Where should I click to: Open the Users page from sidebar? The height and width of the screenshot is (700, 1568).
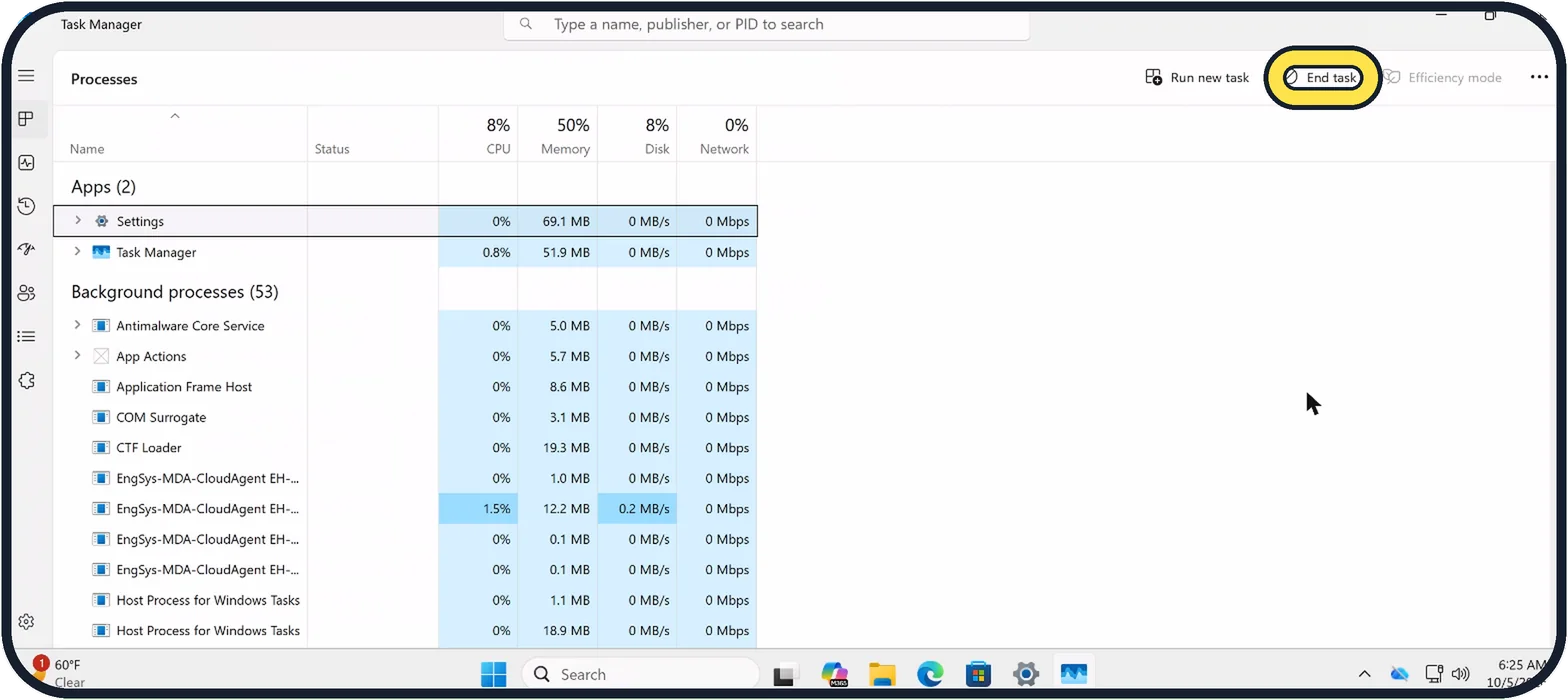tap(26, 293)
